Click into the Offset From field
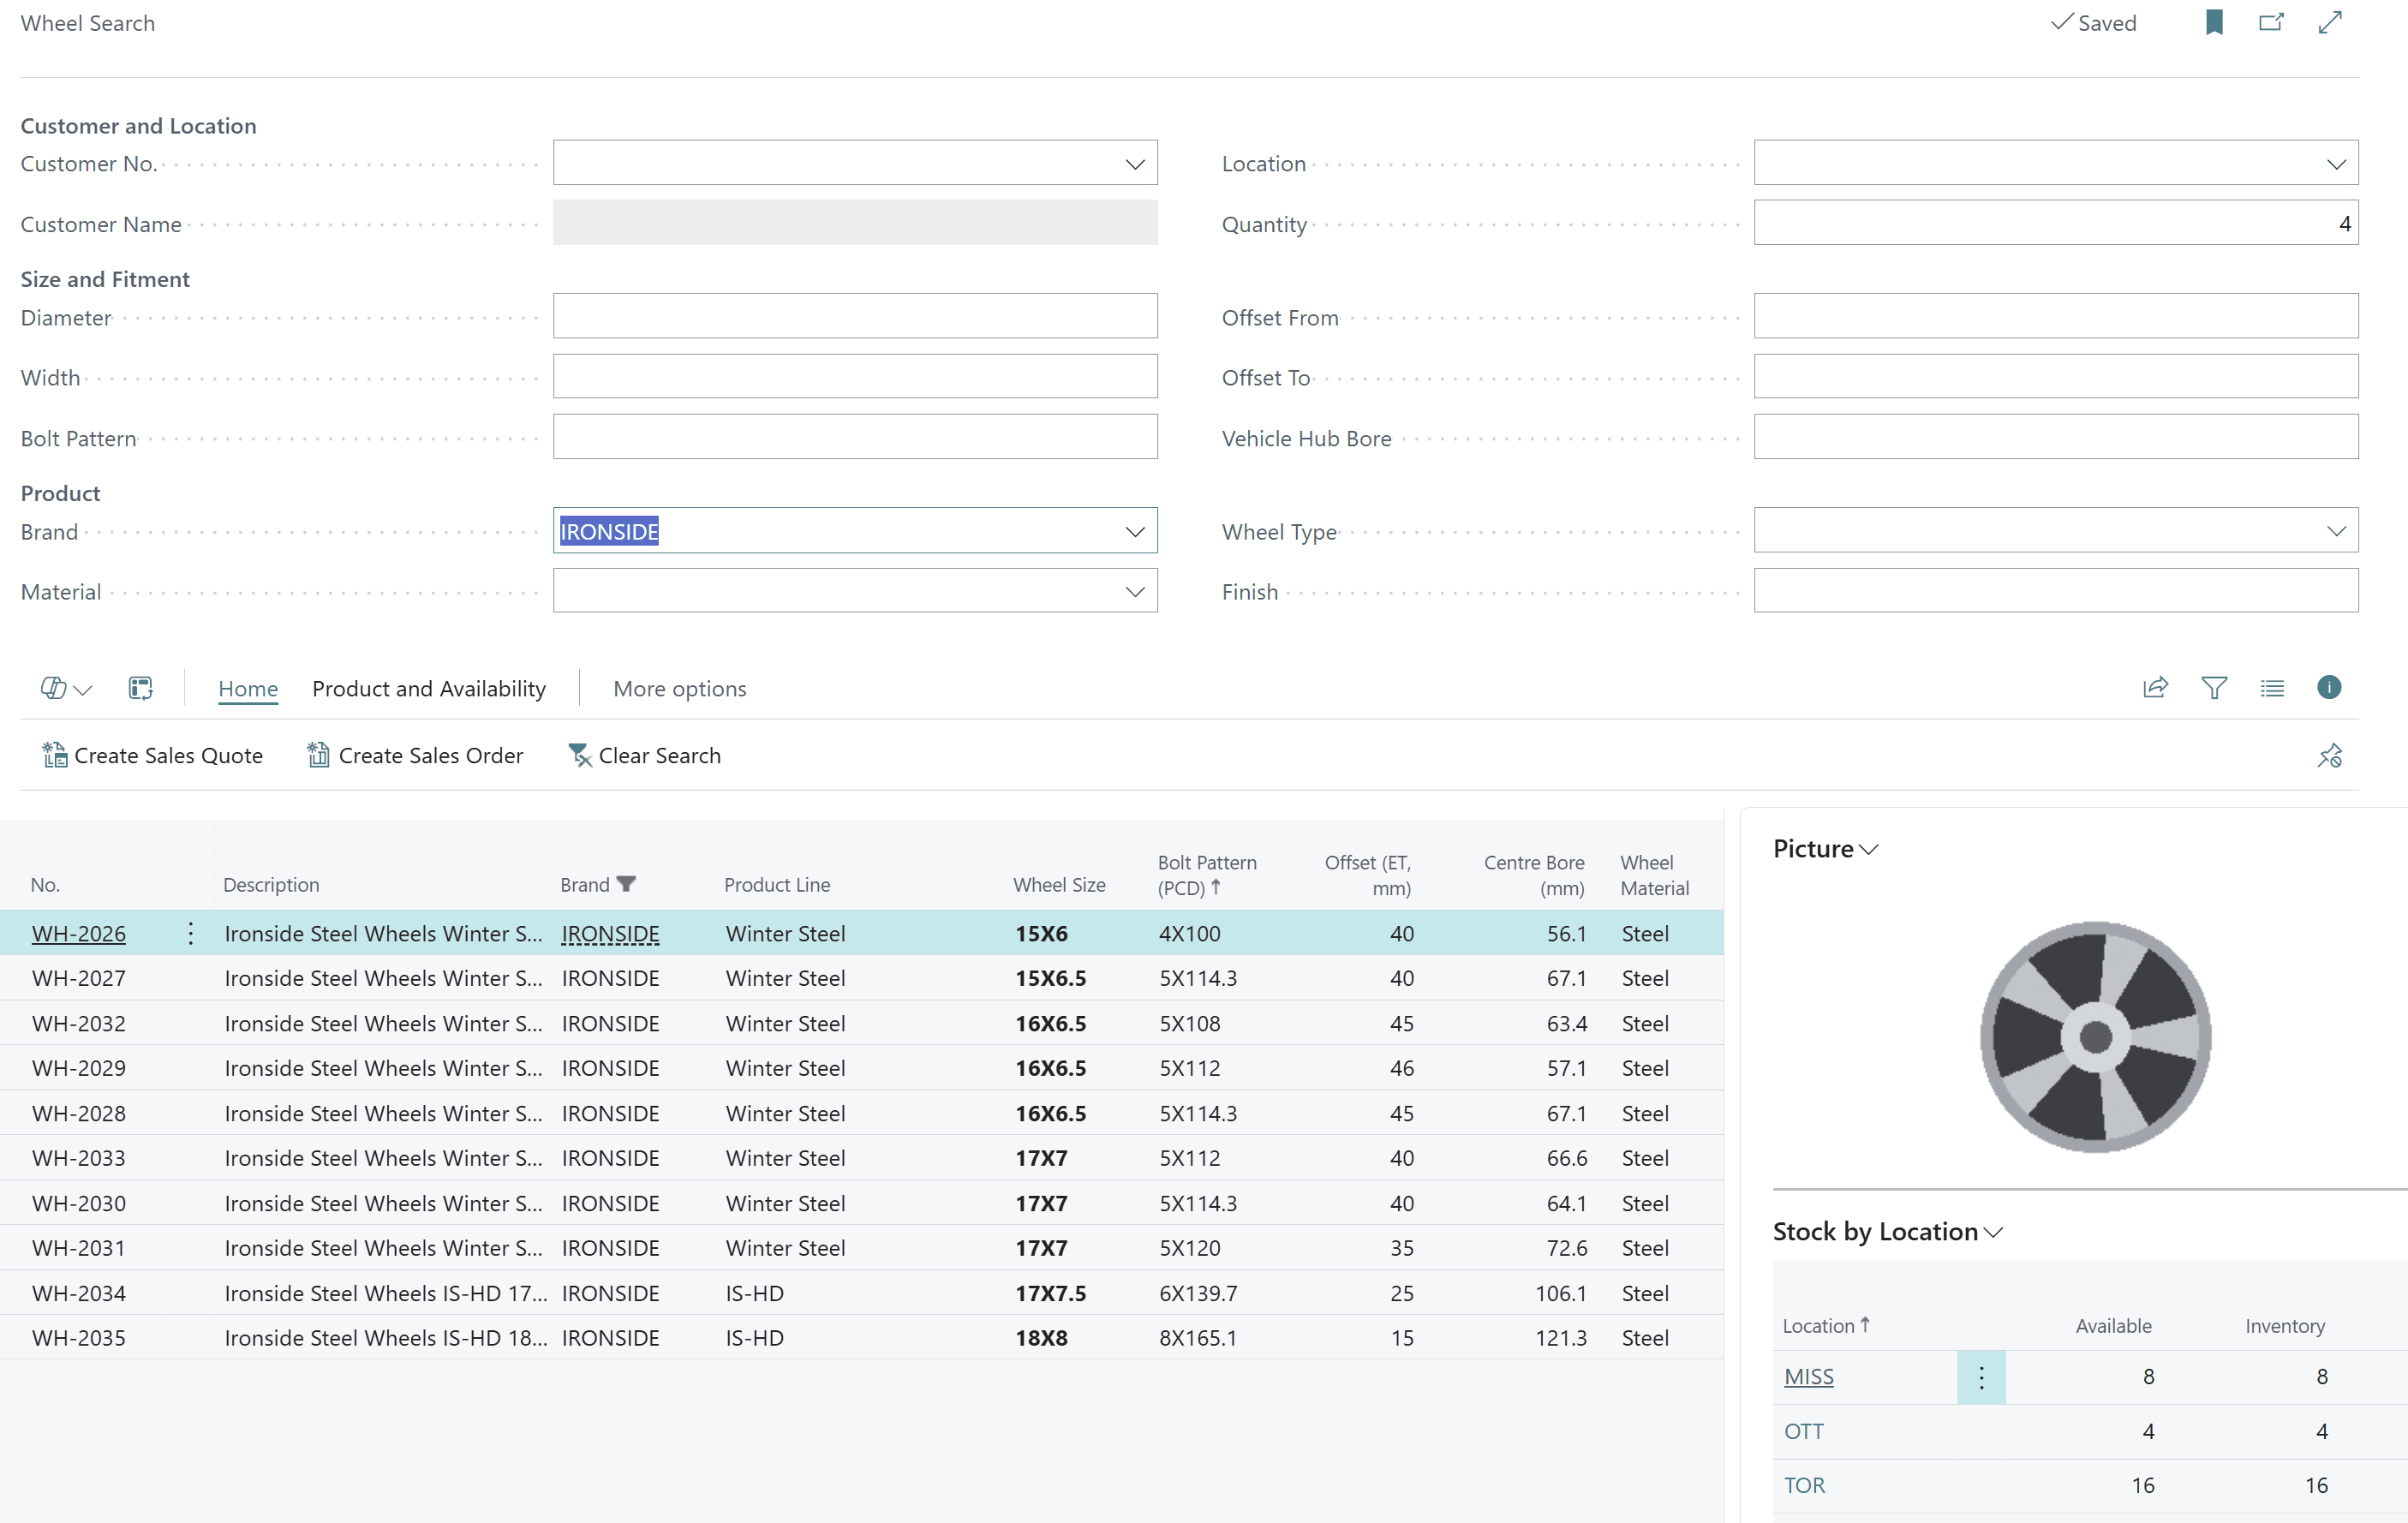The height and width of the screenshot is (1523, 2408). [x=2056, y=316]
